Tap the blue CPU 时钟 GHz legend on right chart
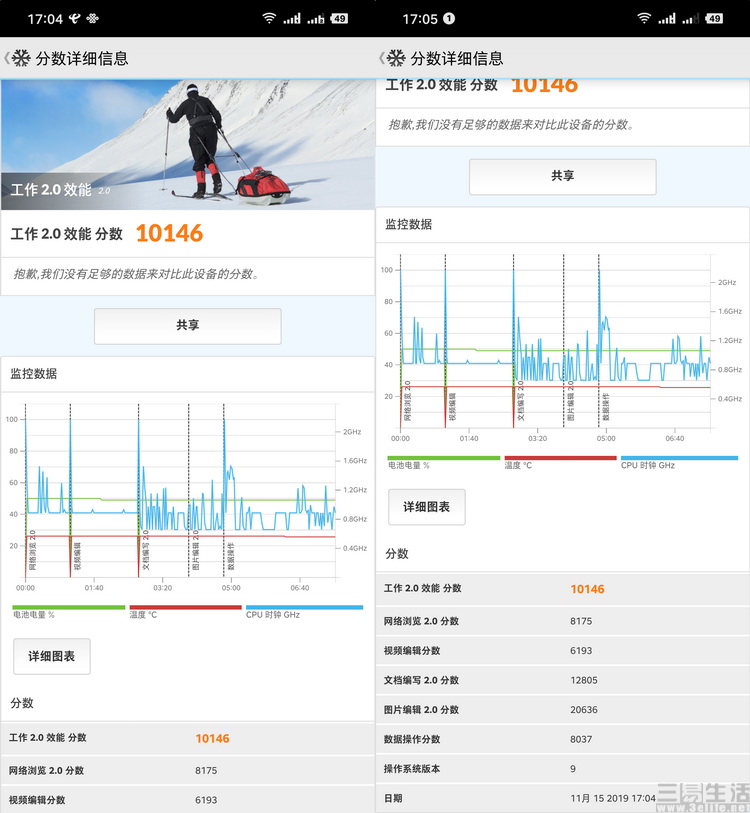The image size is (750, 813). (679, 461)
